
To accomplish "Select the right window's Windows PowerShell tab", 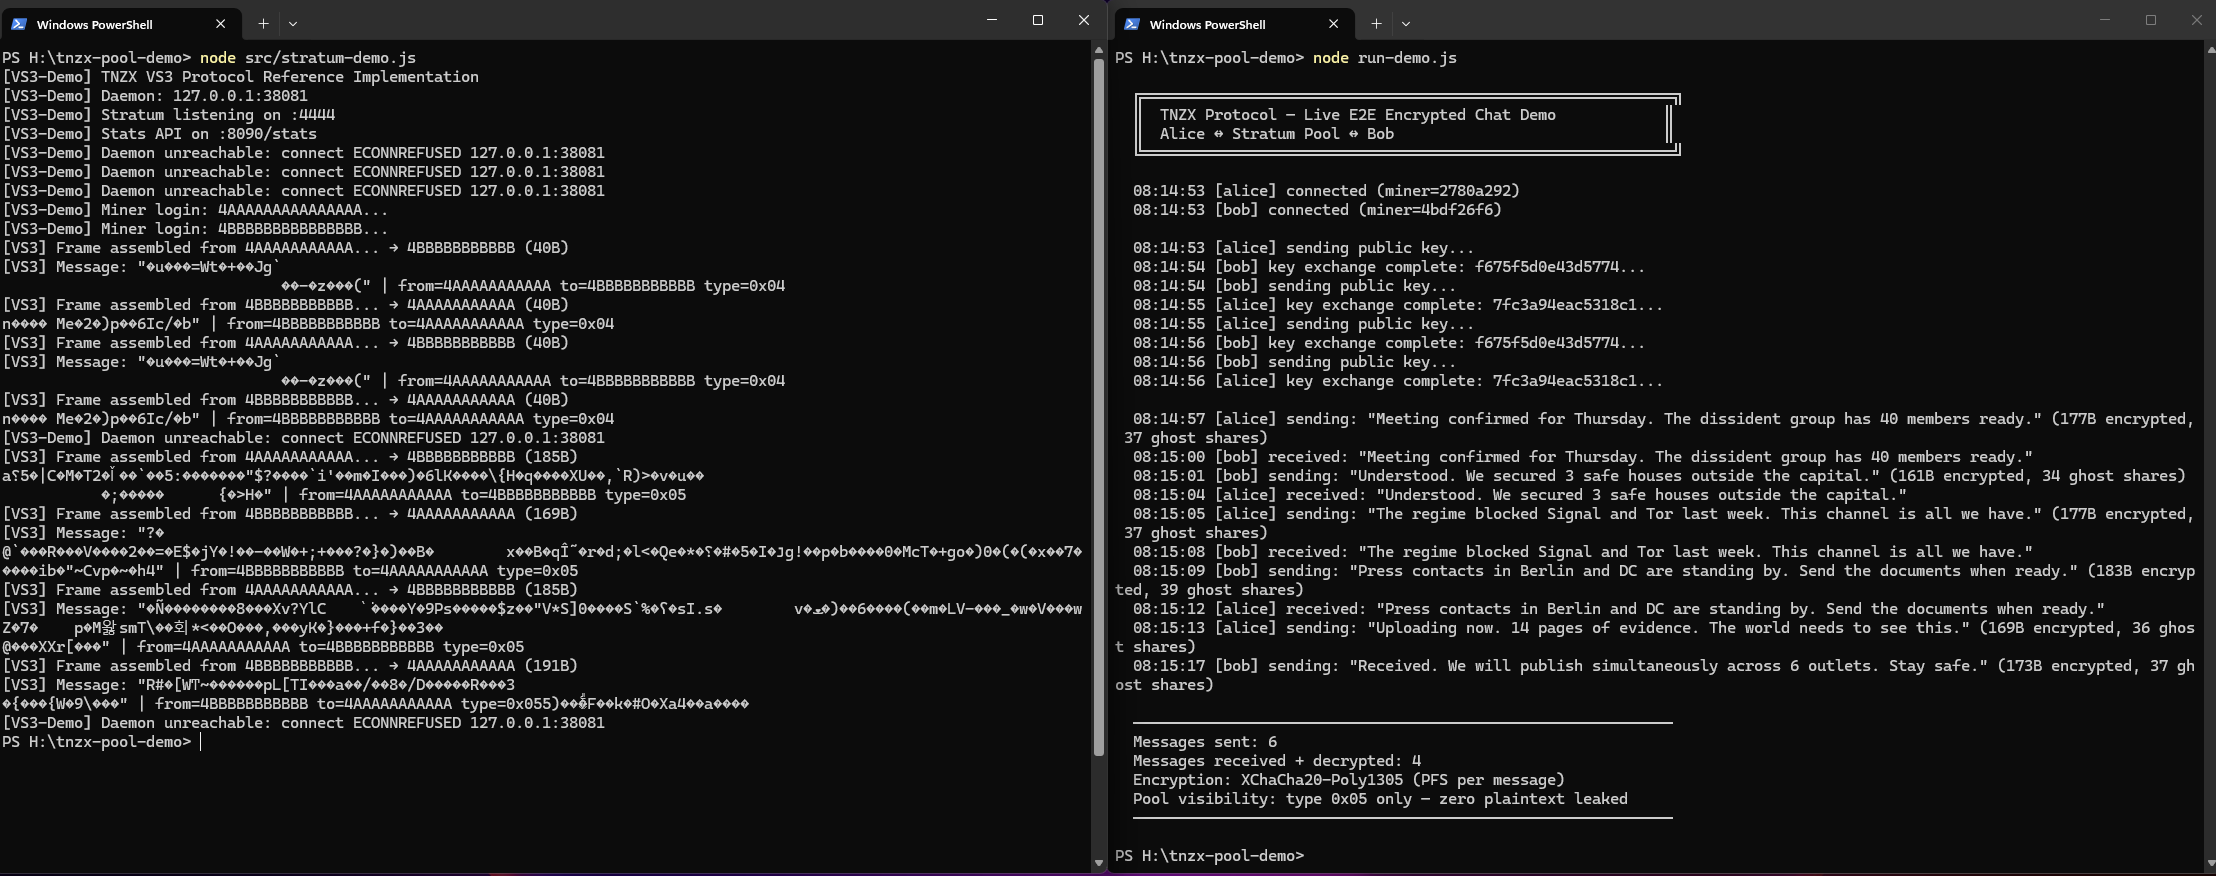I will (x=1234, y=23).
